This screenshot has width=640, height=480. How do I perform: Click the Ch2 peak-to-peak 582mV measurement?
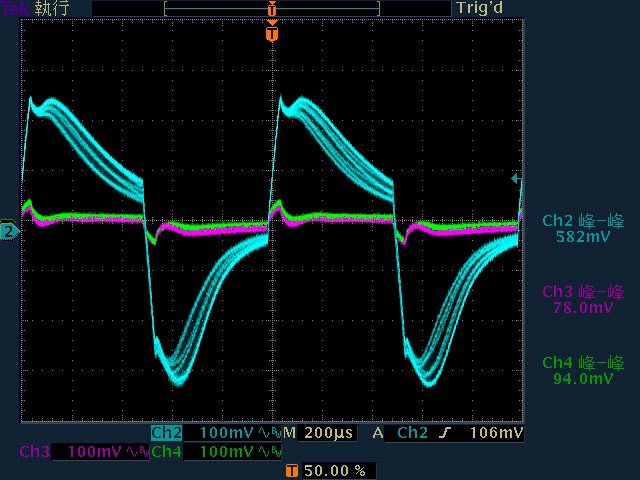583,229
